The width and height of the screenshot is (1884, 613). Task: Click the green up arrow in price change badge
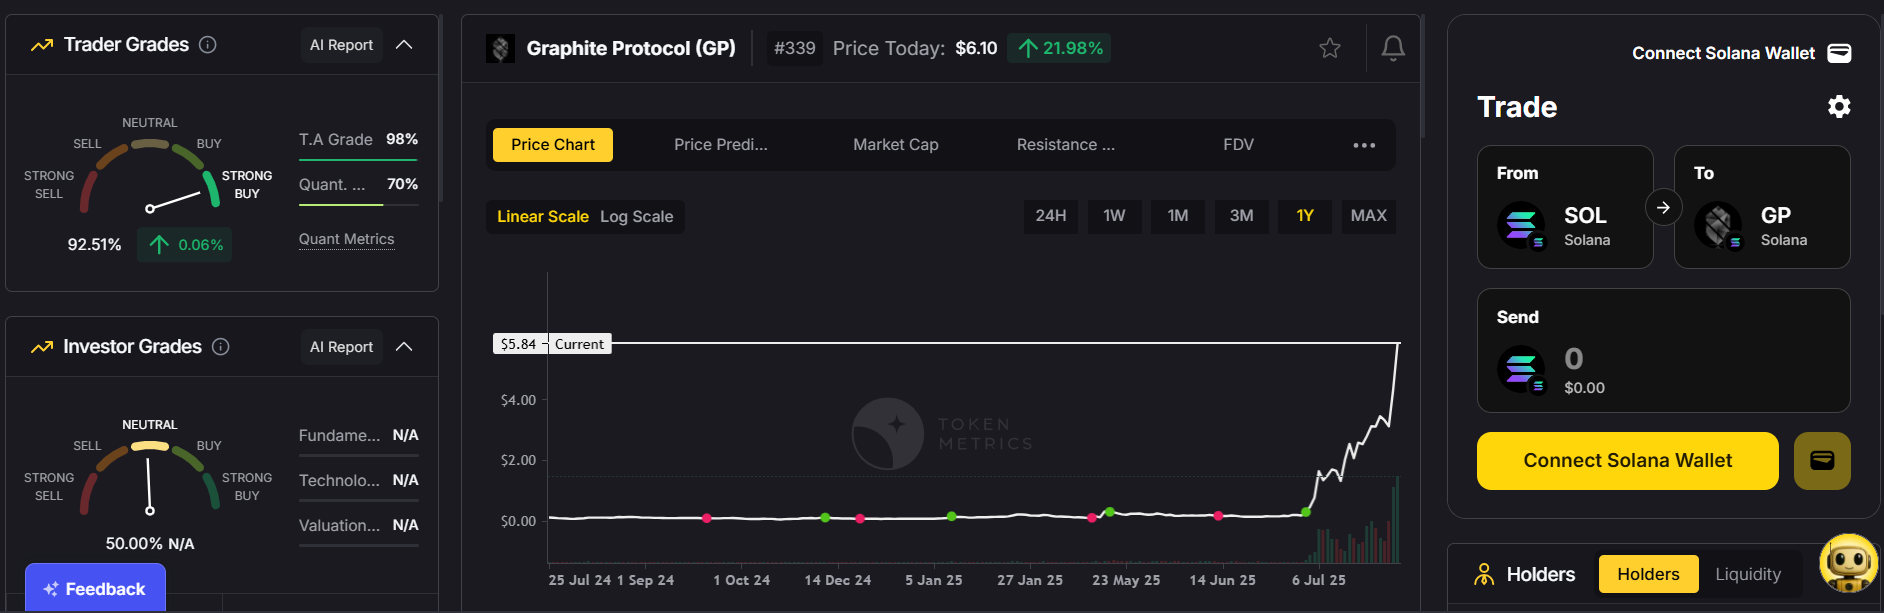[1028, 48]
